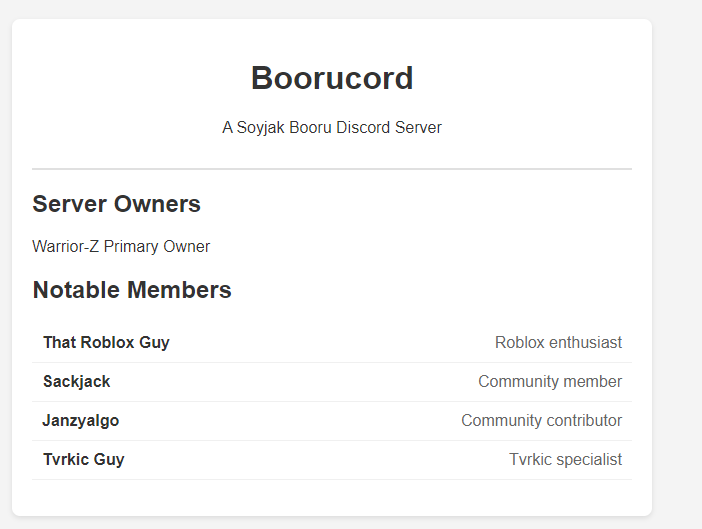Click the Warrior-Z Primary Owner text
Screen dimensions: 702x529
click(x=121, y=247)
